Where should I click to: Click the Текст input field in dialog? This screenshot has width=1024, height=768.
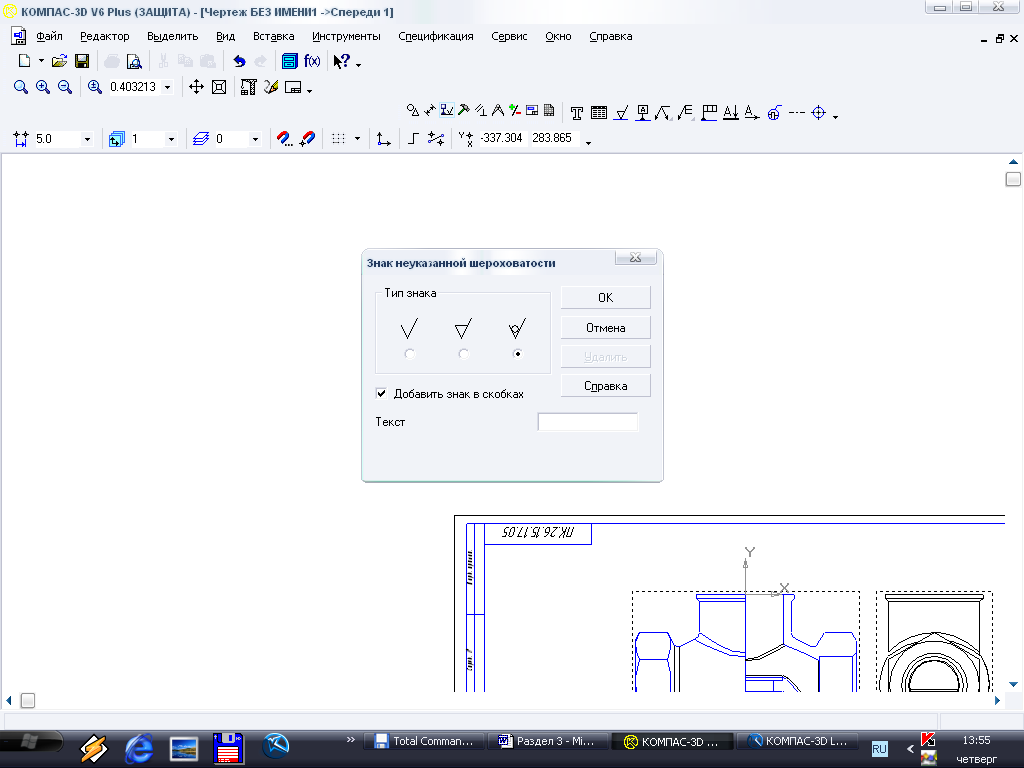[x=587, y=422]
